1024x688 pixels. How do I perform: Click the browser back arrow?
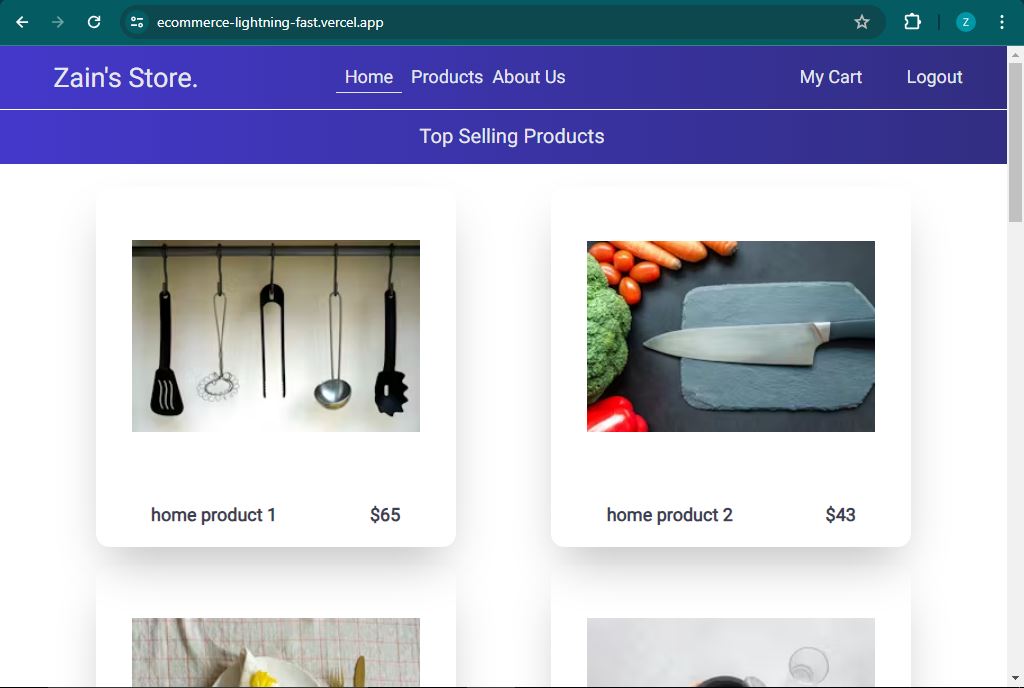(x=22, y=22)
